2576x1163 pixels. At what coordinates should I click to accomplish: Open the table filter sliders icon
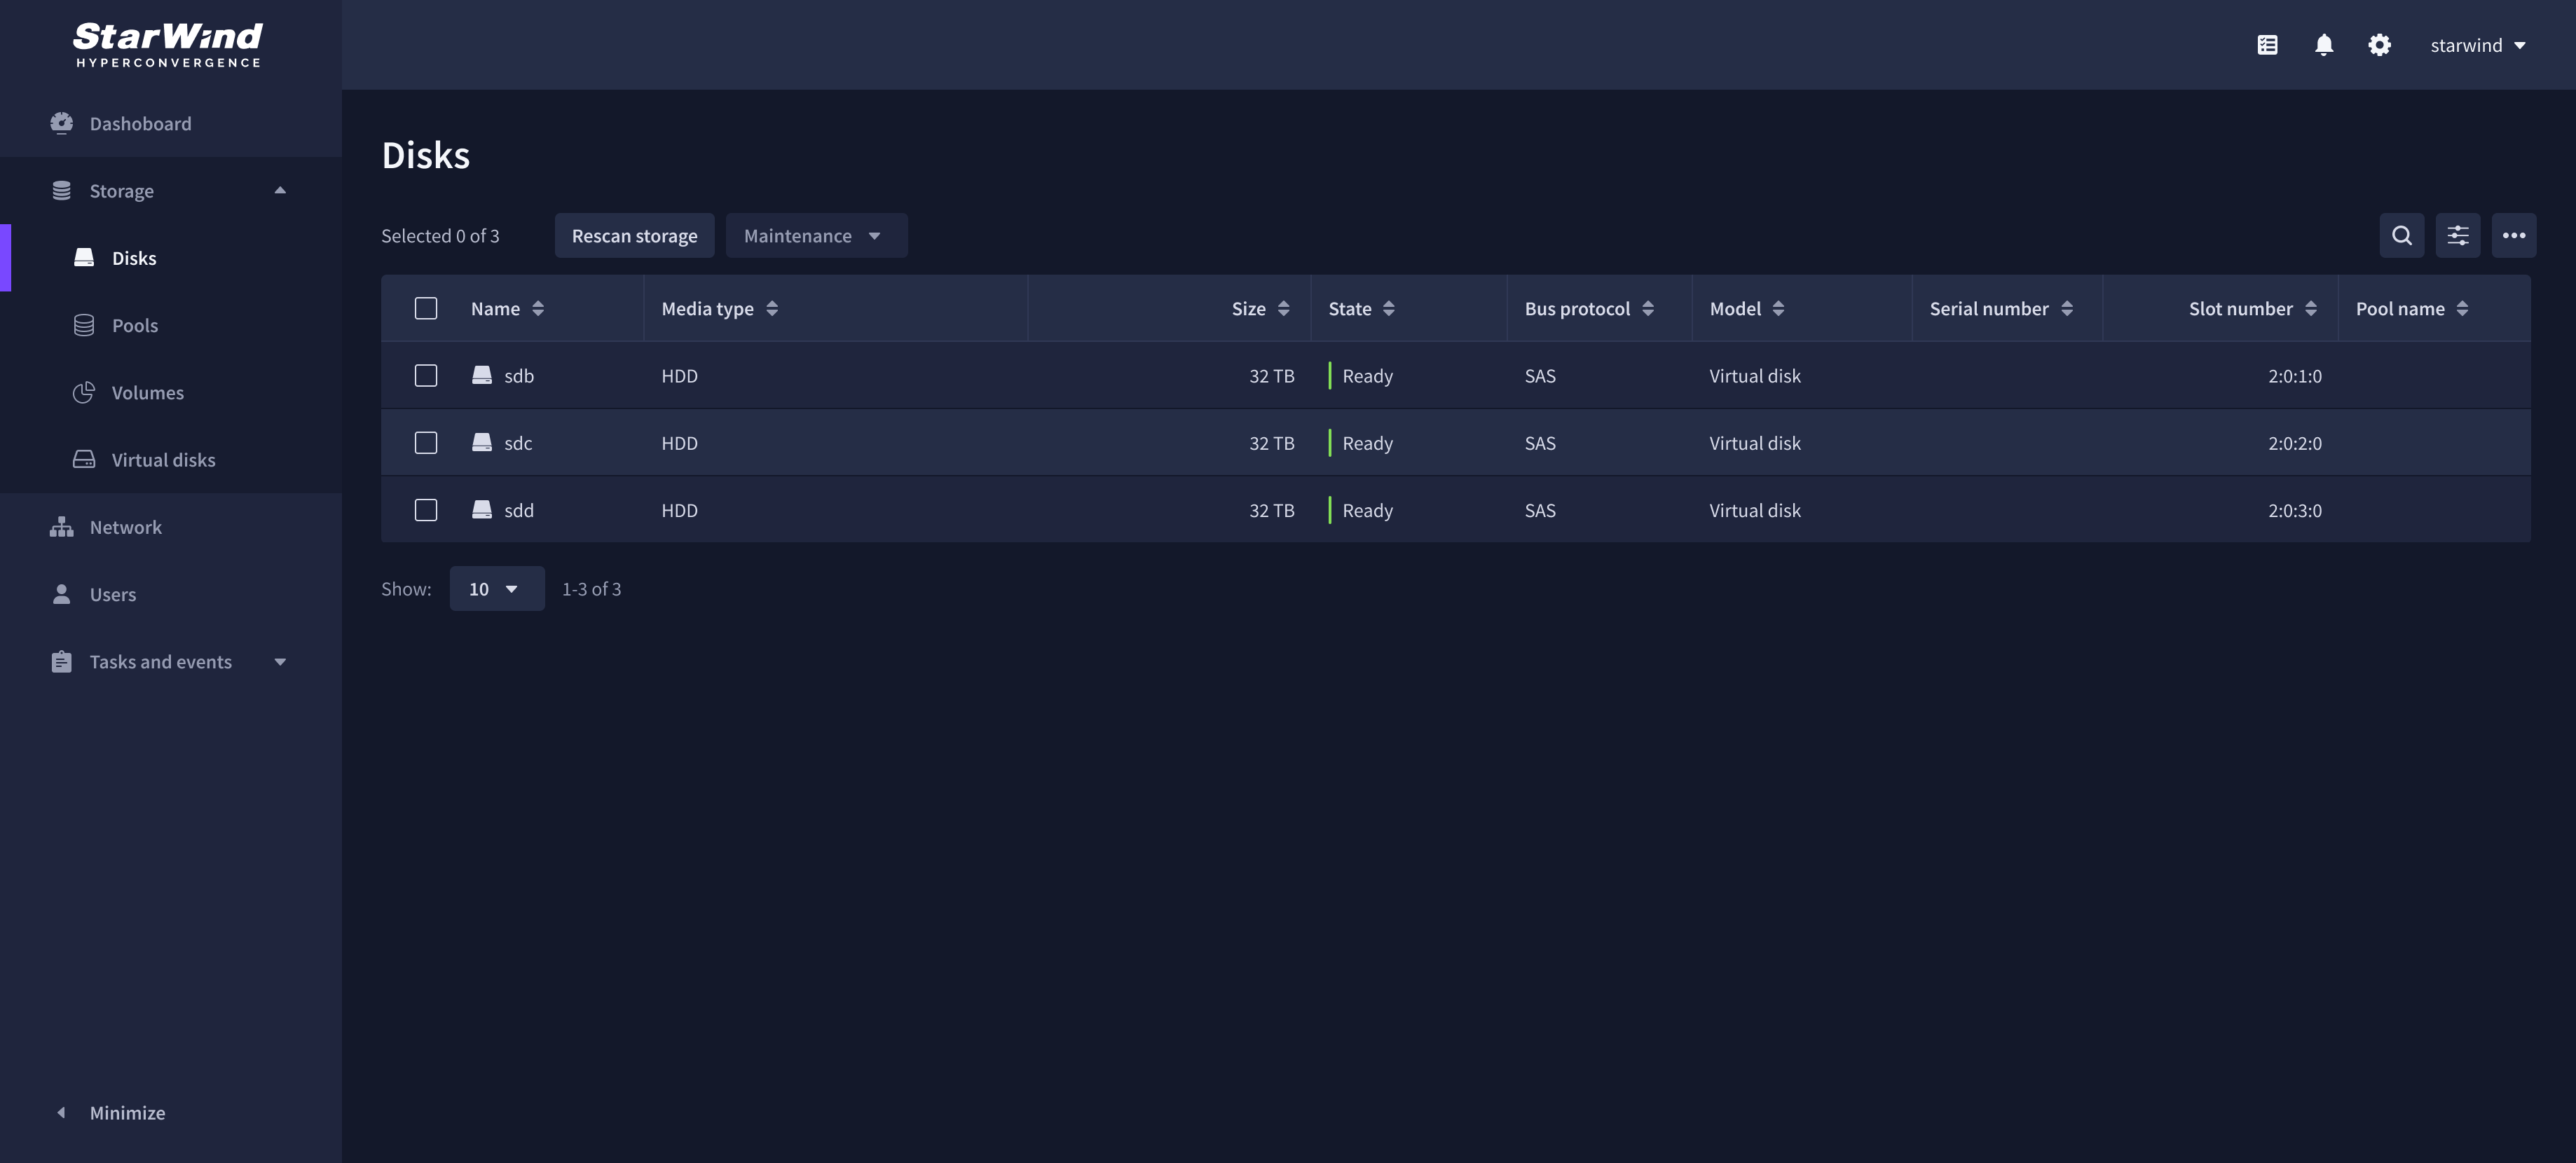(x=2457, y=235)
